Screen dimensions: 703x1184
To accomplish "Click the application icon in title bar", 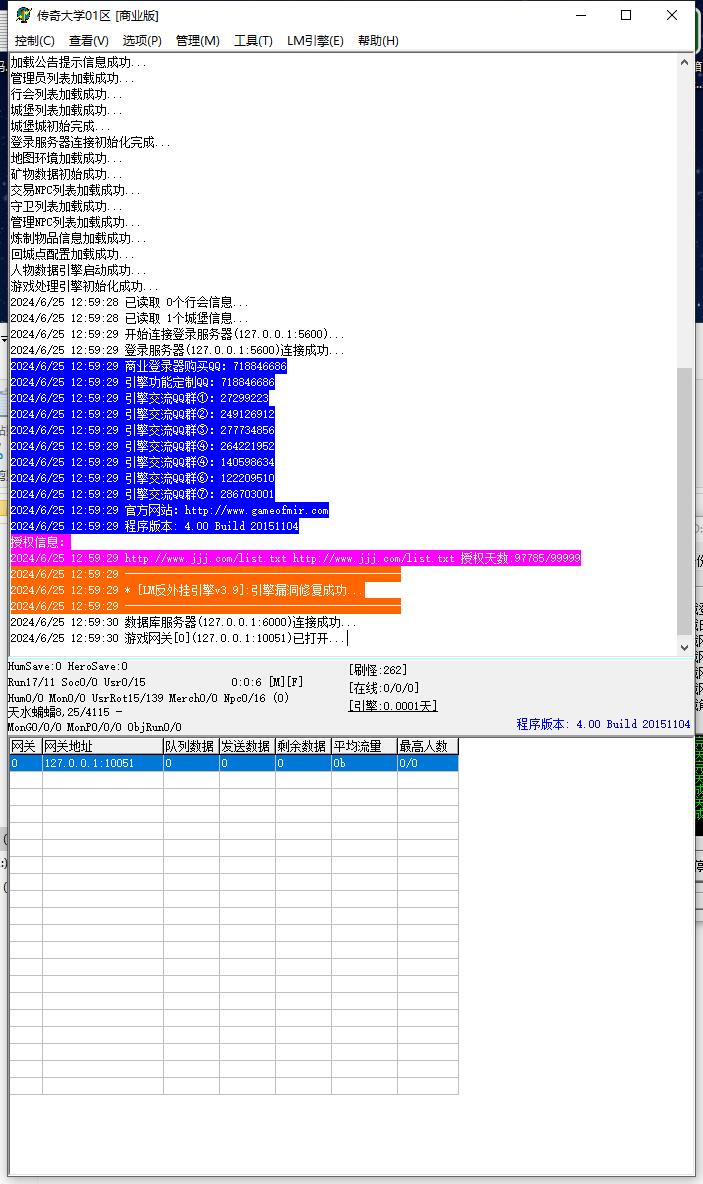I will tap(23, 15).
